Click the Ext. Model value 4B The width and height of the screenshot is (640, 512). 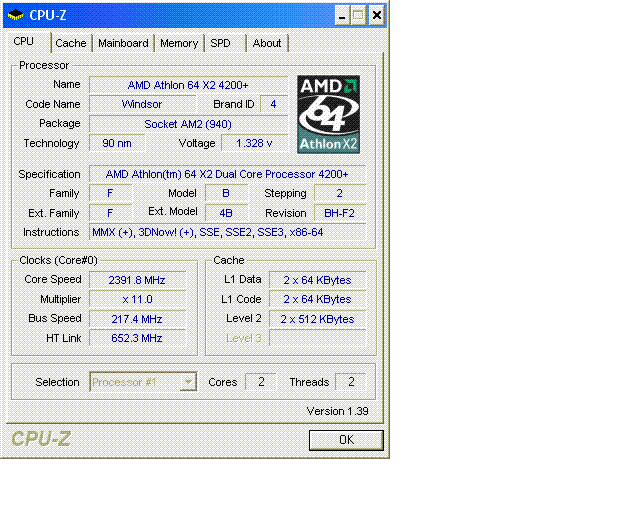[226, 214]
